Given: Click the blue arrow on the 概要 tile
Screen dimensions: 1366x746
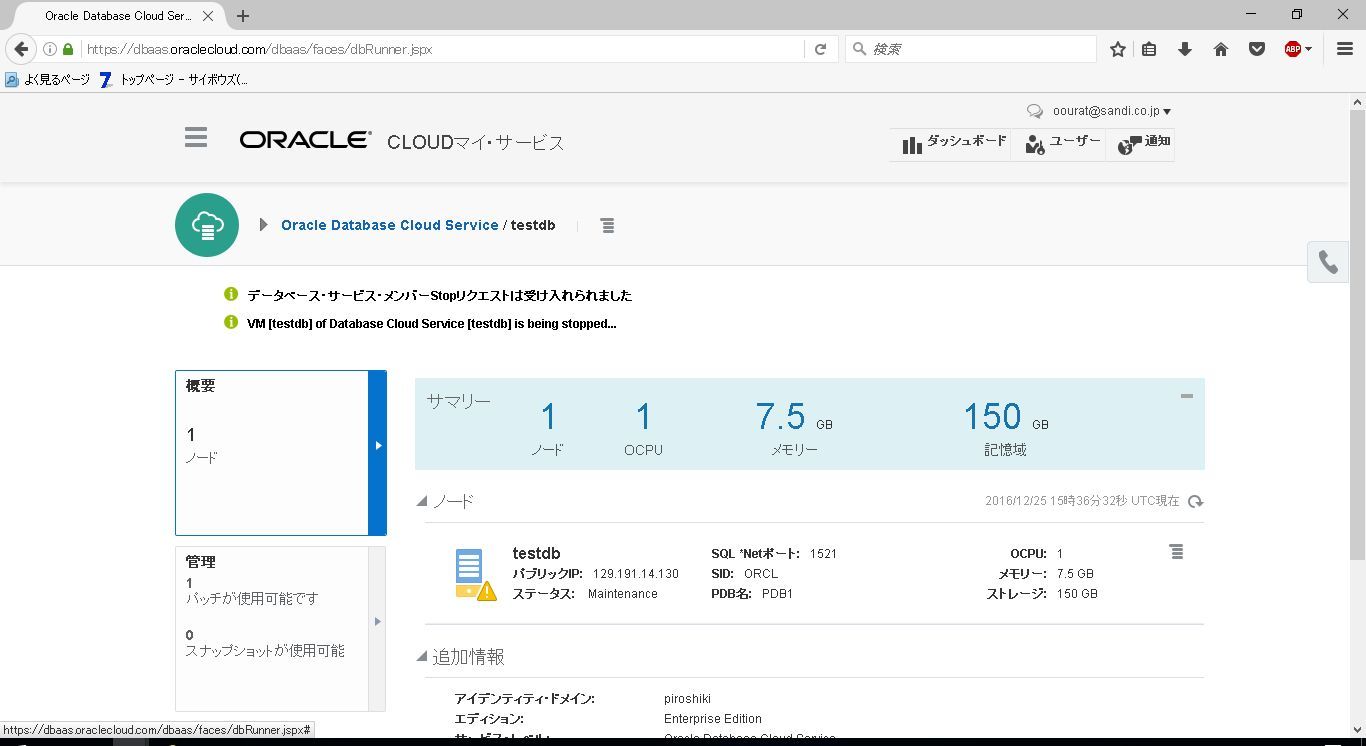Looking at the screenshot, I should click(378, 446).
